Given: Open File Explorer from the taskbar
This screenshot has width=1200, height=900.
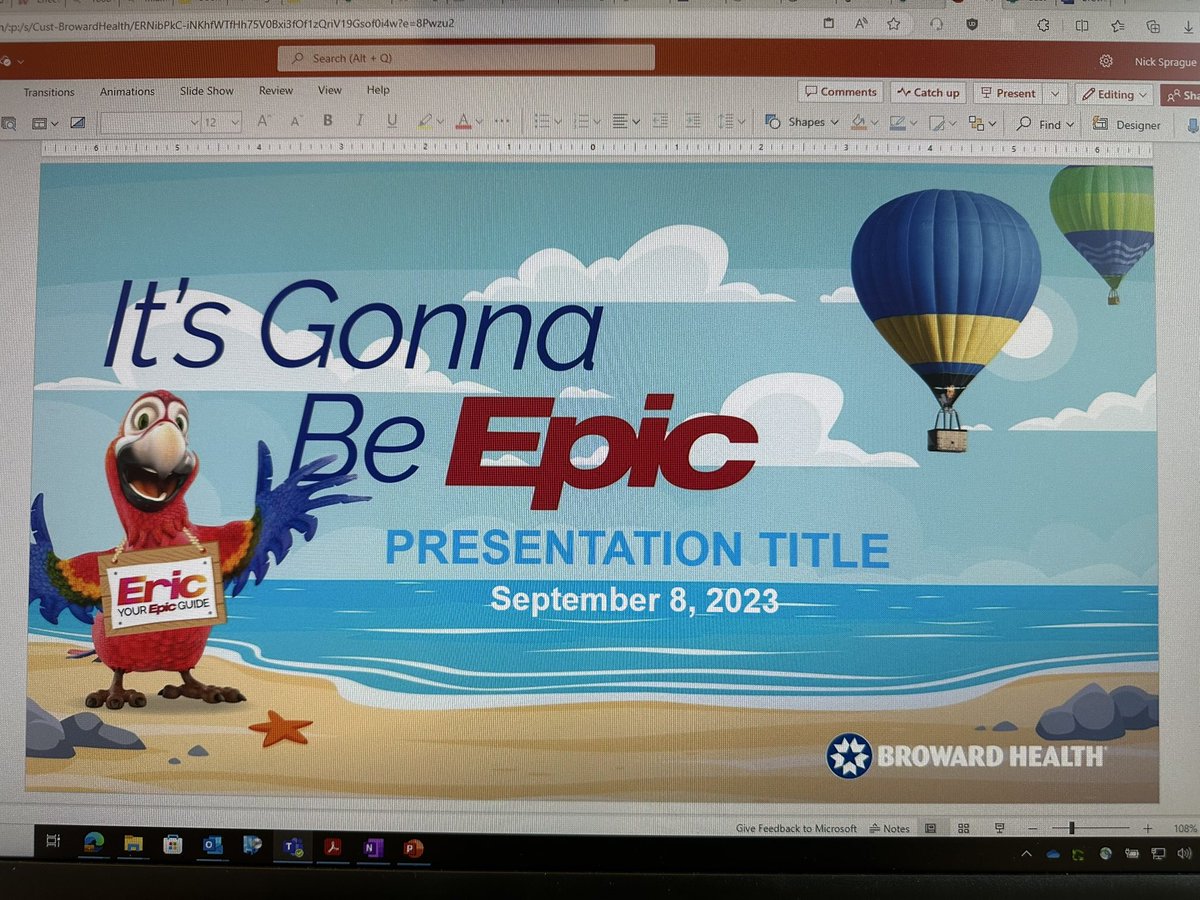Looking at the screenshot, I should [132, 845].
